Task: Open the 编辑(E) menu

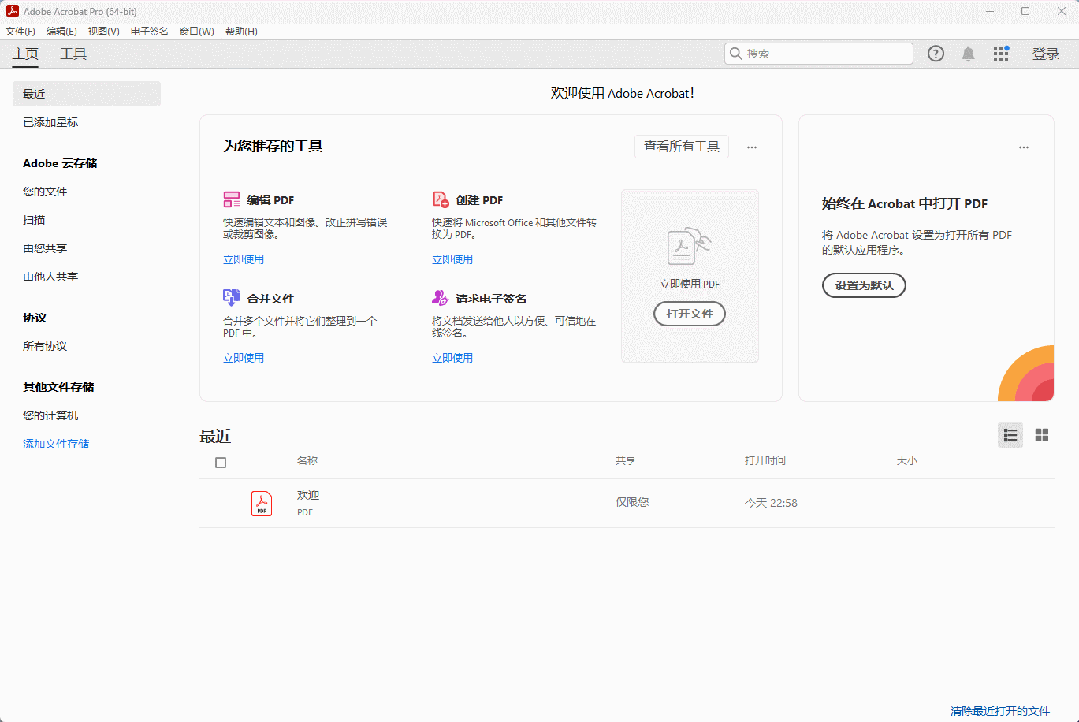Action: pyautogui.click(x=61, y=31)
